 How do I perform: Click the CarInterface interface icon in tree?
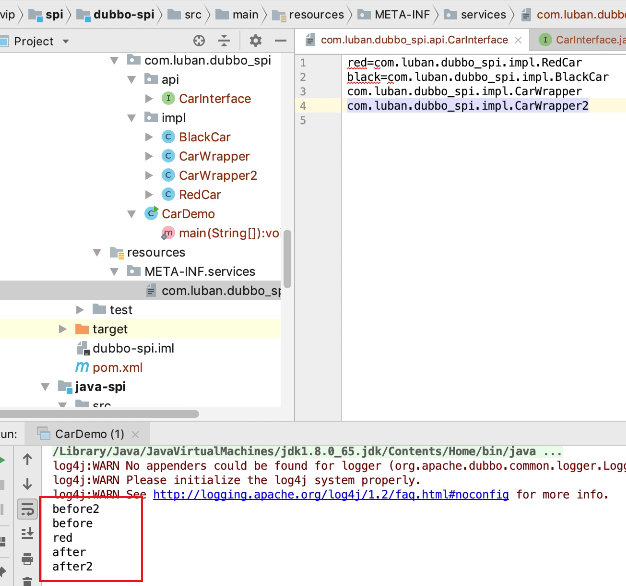(x=168, y=98)
